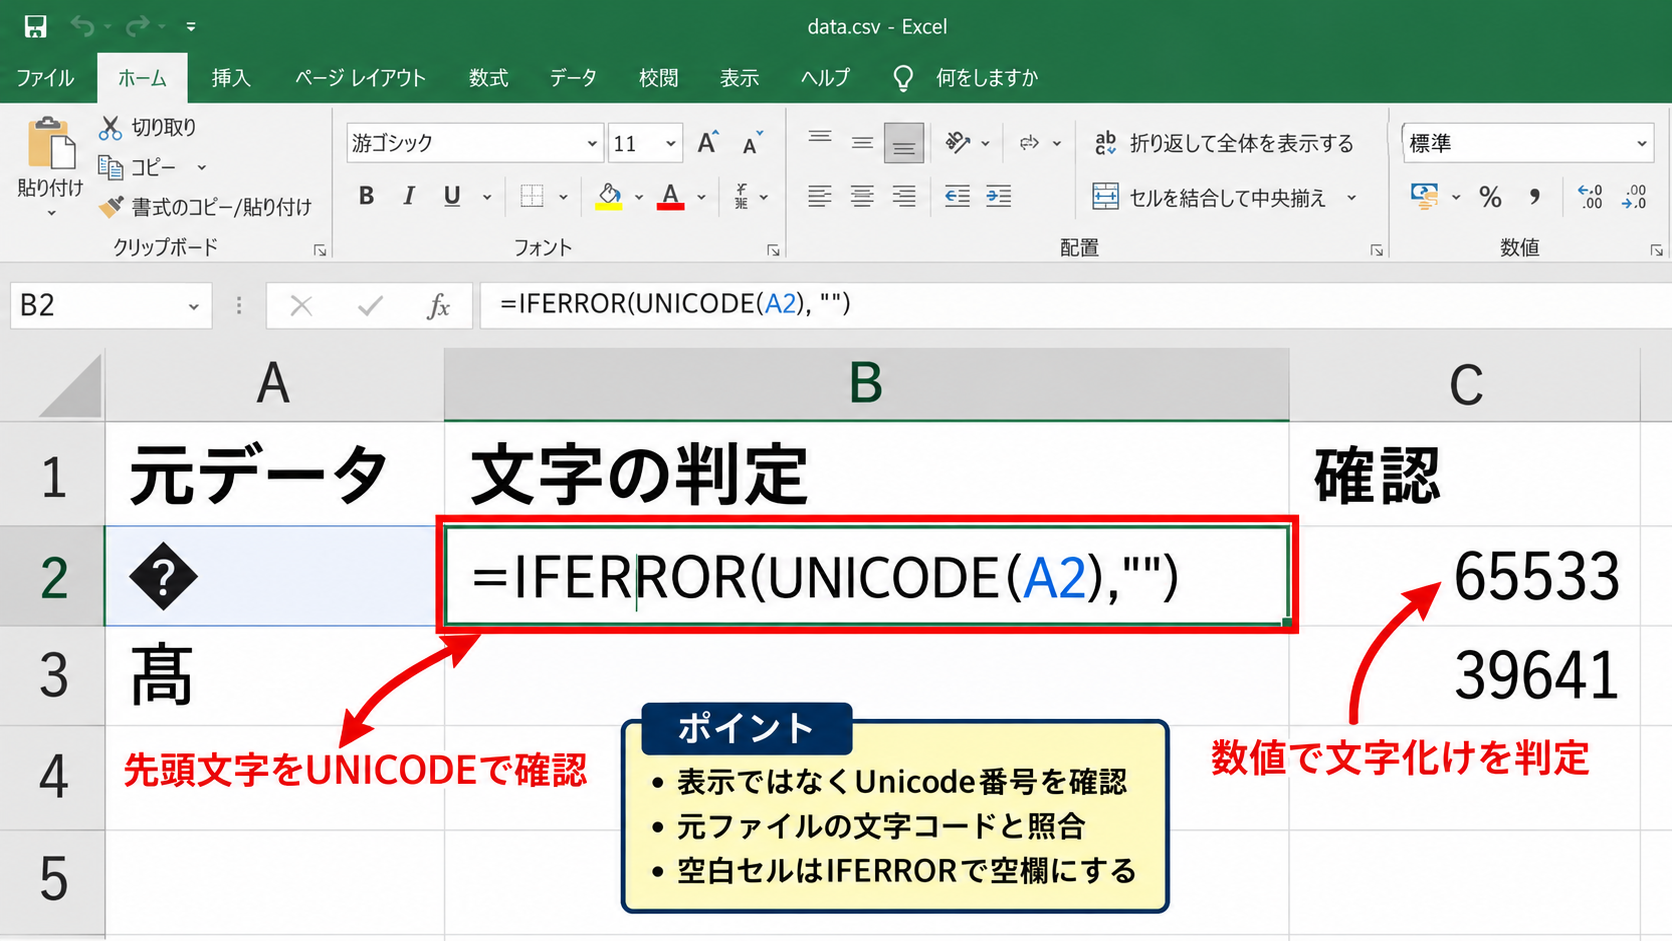Increase decimal places
Image resolution: width=1672 pixels, height=941 pixels.
1590,197
